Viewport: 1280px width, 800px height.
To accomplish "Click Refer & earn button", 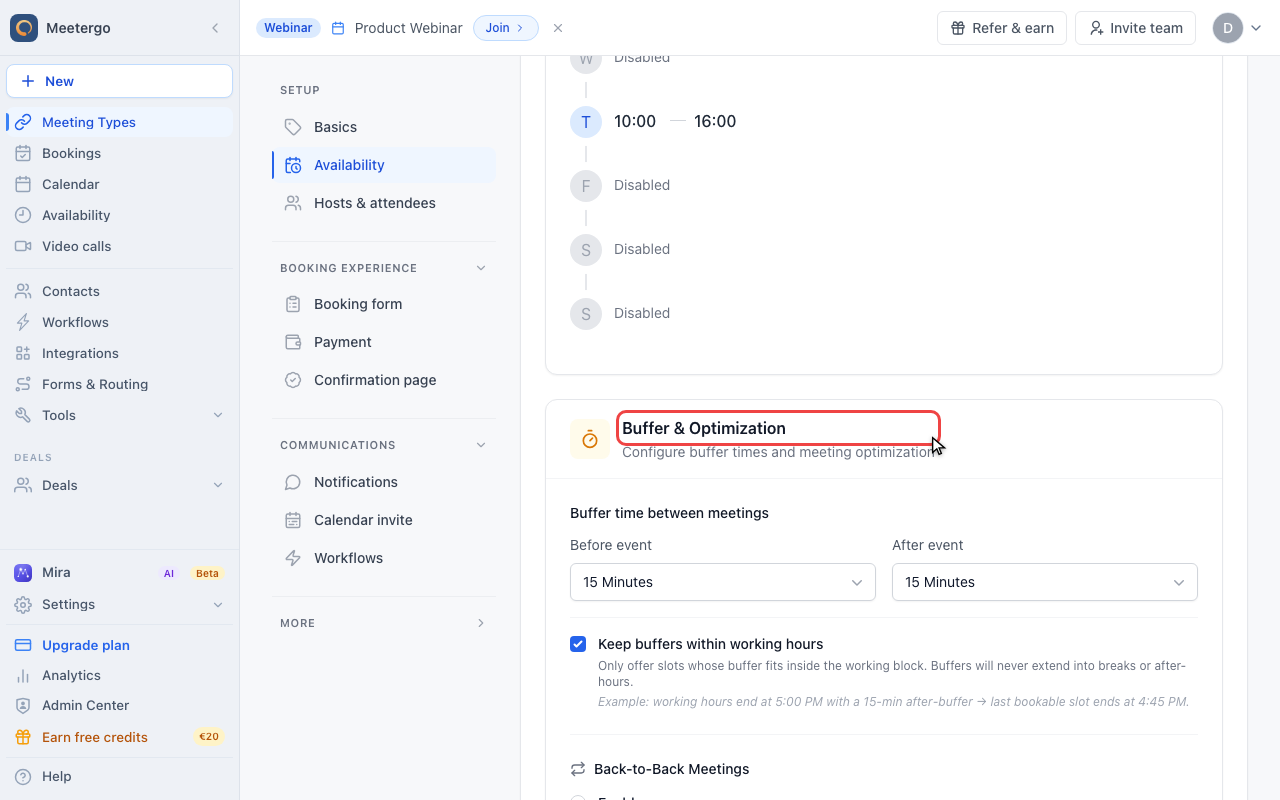I will coord(1002,28).
